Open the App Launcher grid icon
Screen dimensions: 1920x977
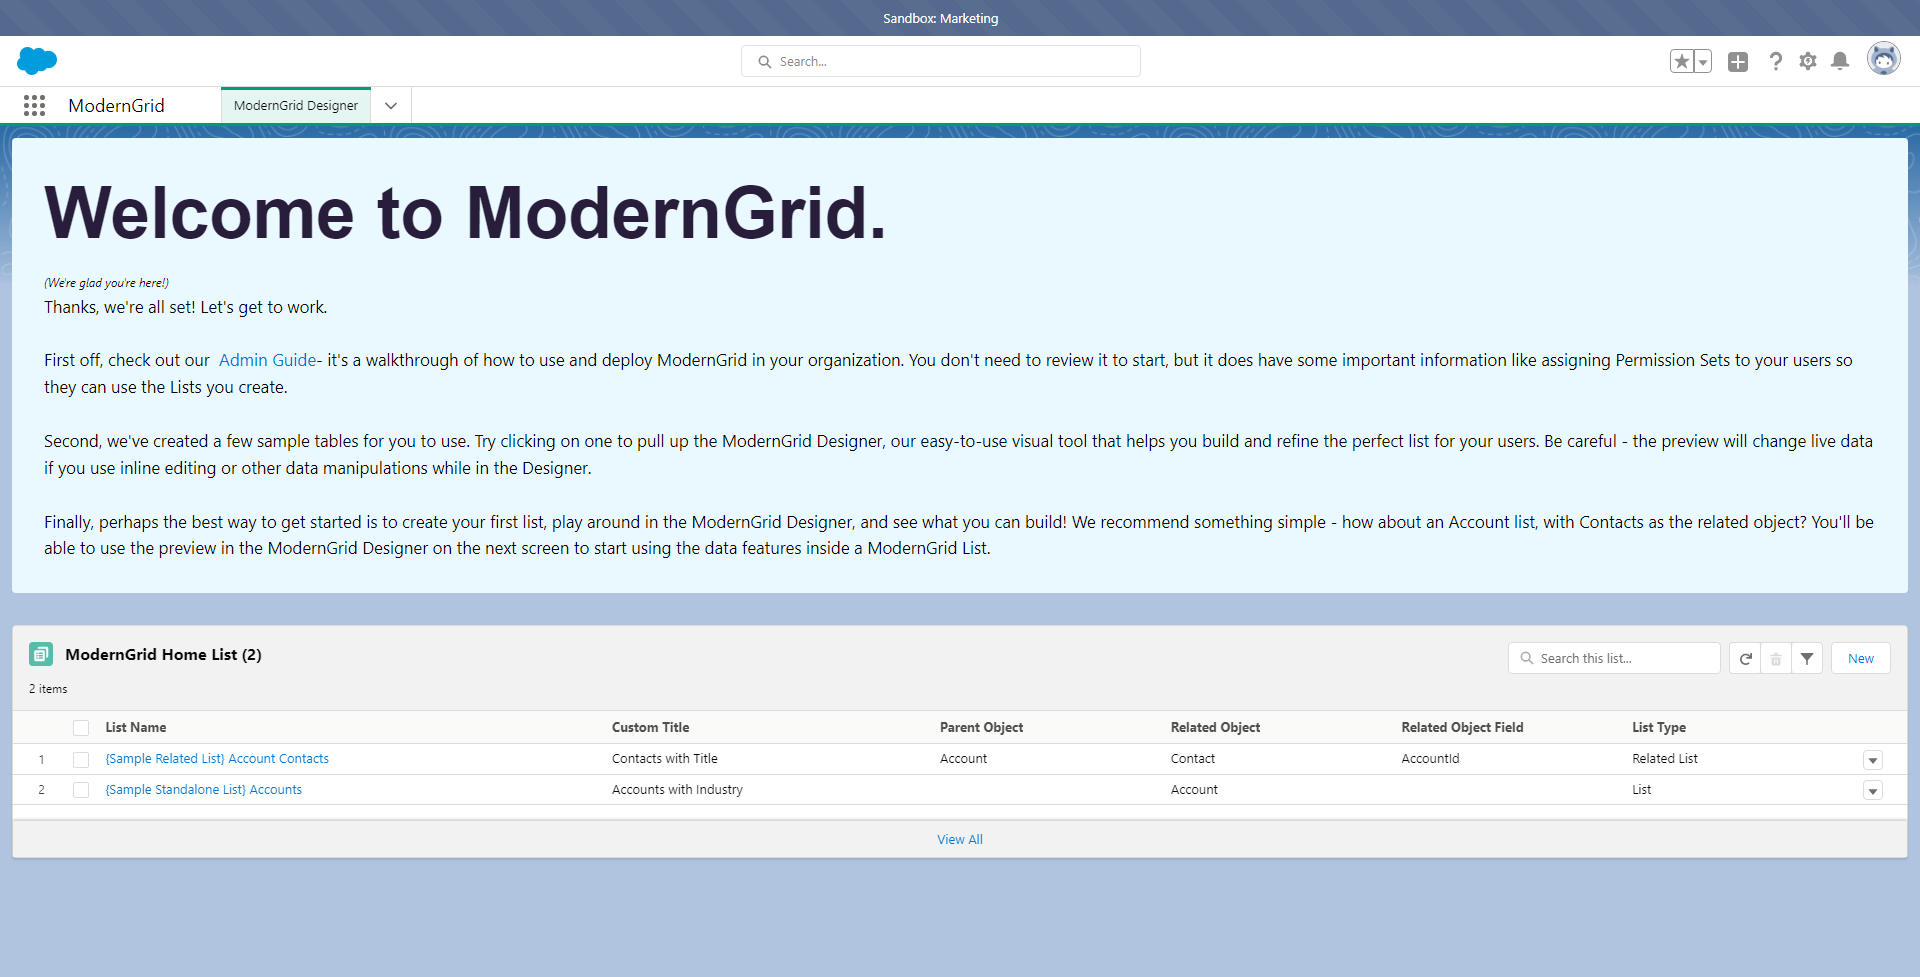tap(35, 106)
